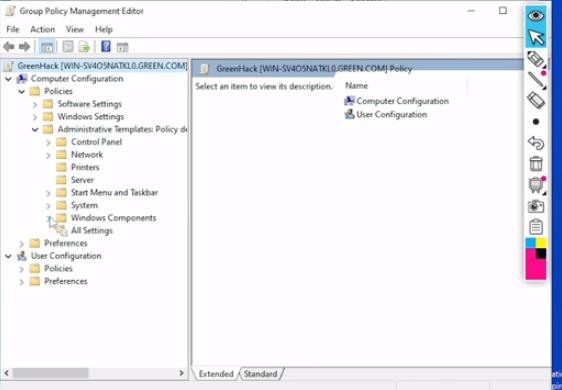The width and height of the screenshot is (562, 390).
Task: Collapse the Computer Configuration tree node
Action: [x=8, y=79]
